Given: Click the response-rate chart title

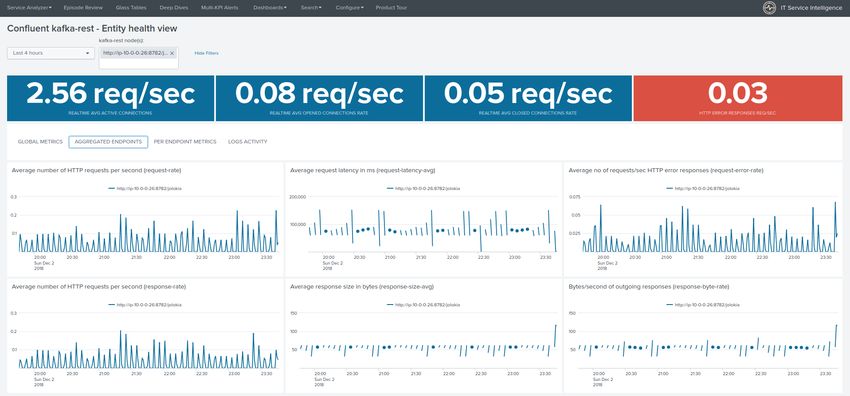Looking at the screenshot, I should tap(99, 287).
